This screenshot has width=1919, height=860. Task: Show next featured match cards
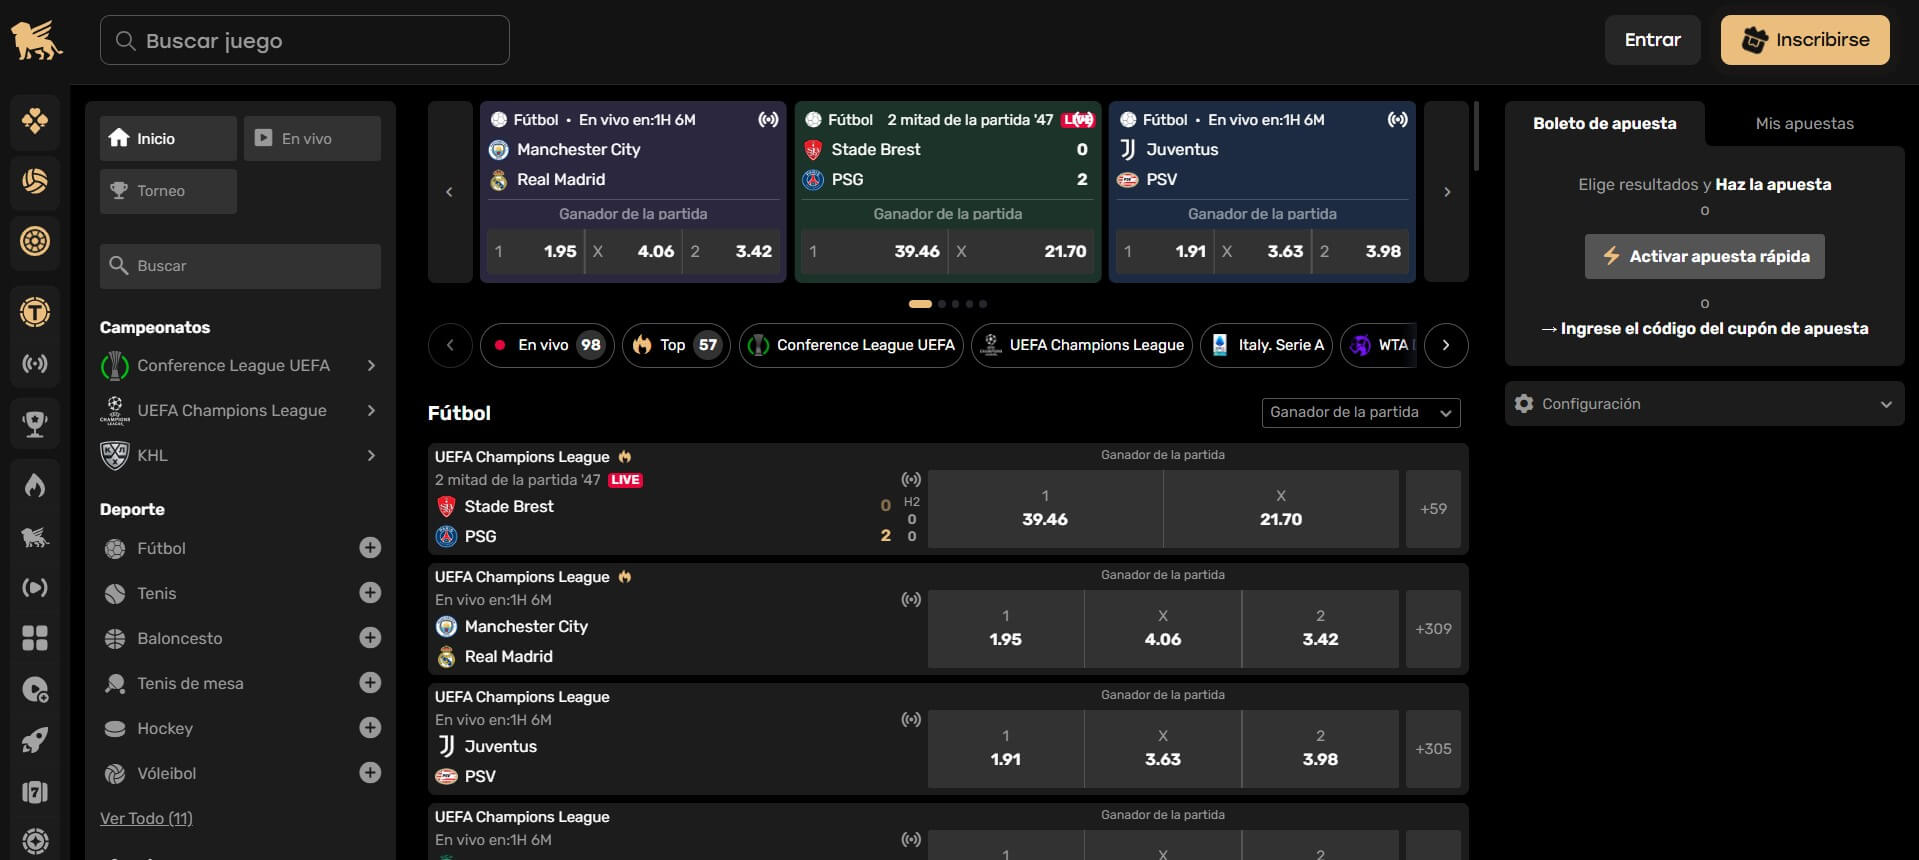1446,192
